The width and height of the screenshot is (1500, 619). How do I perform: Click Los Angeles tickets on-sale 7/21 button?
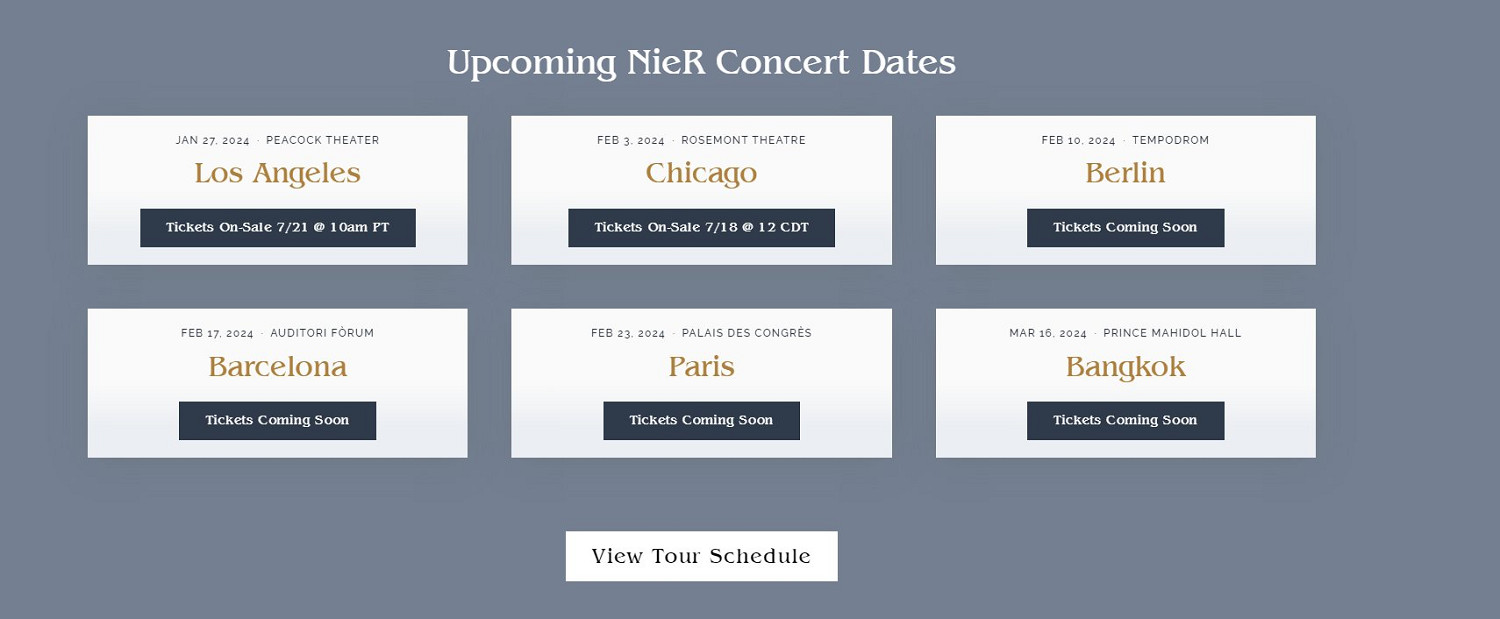click(277, 228)
